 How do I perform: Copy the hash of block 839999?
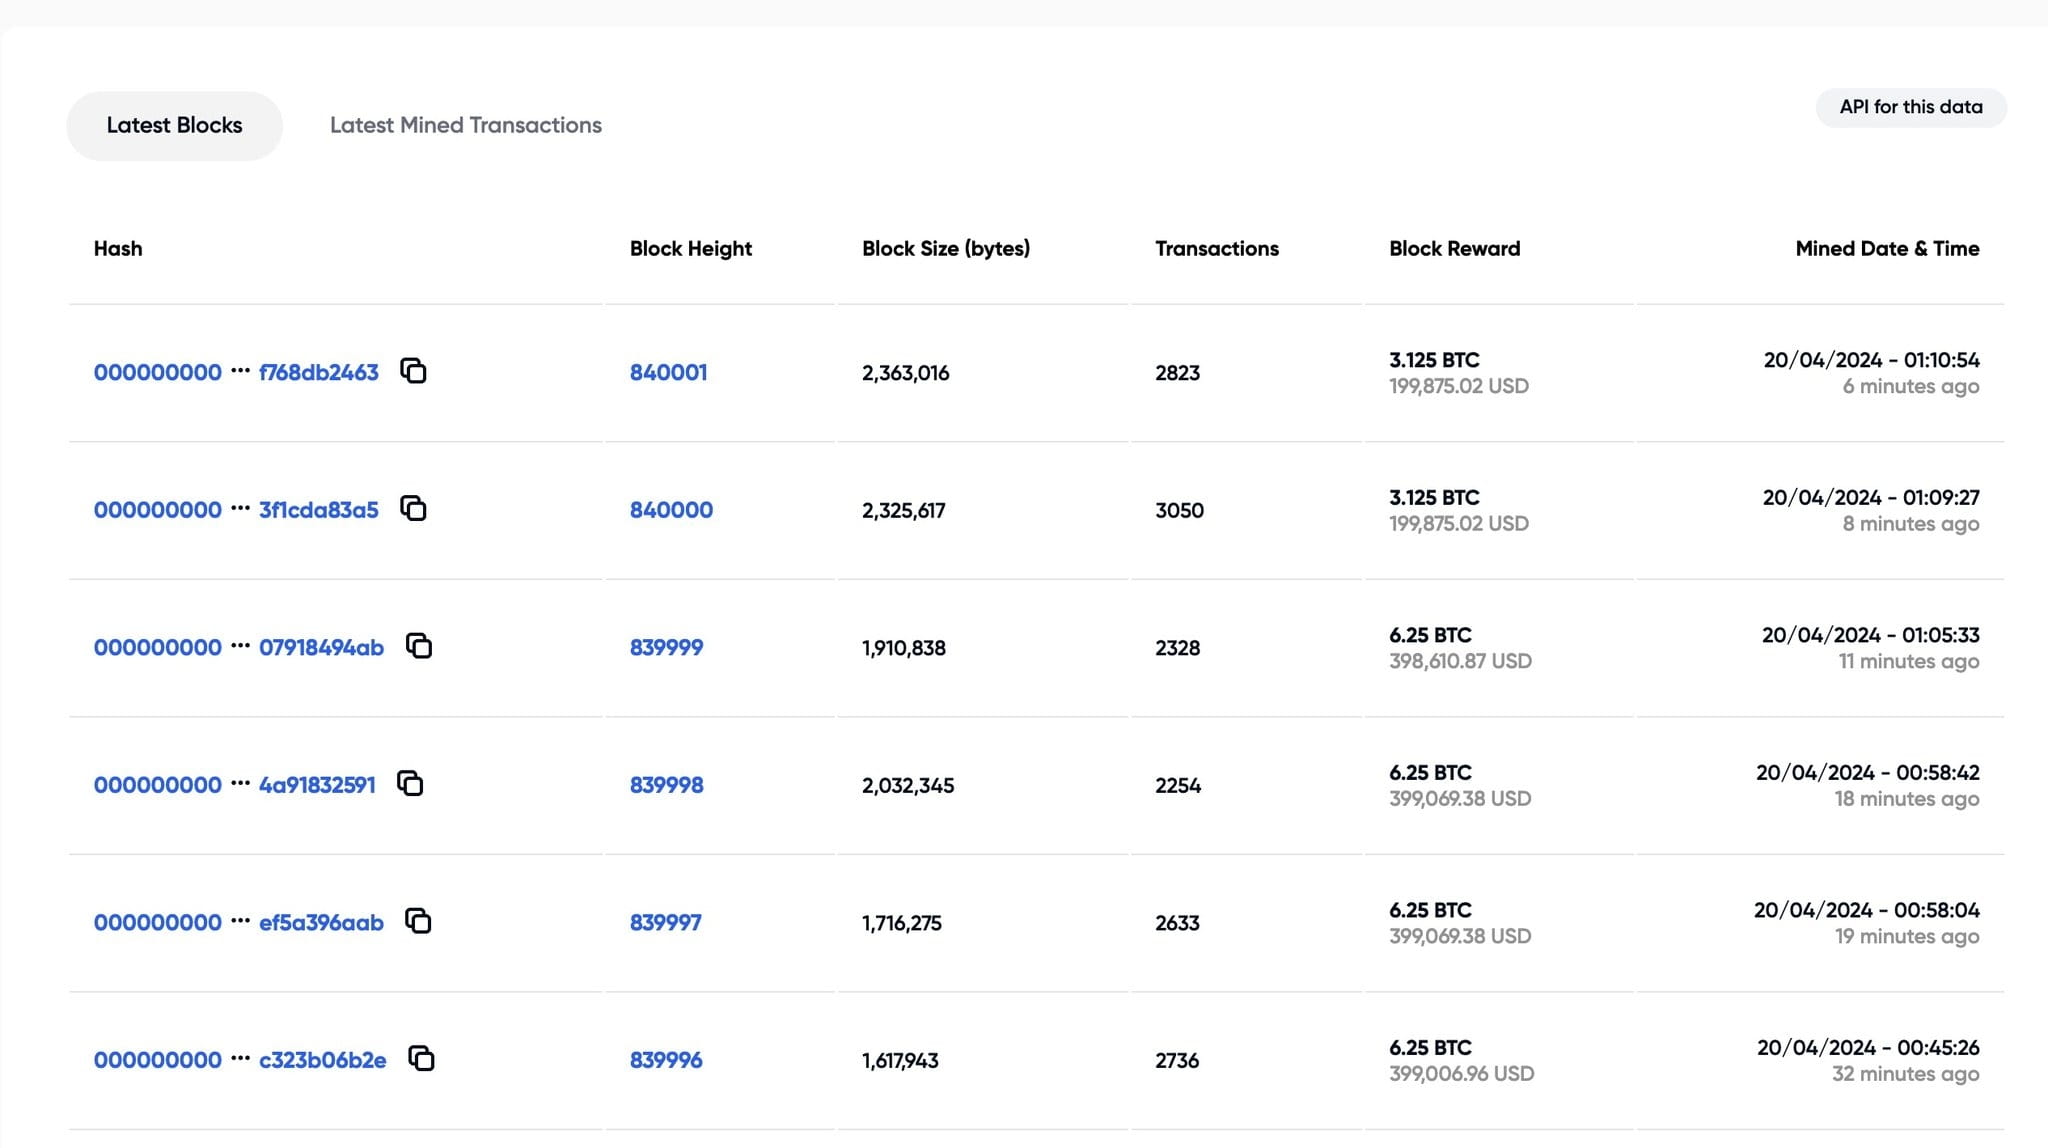point(419,646)
